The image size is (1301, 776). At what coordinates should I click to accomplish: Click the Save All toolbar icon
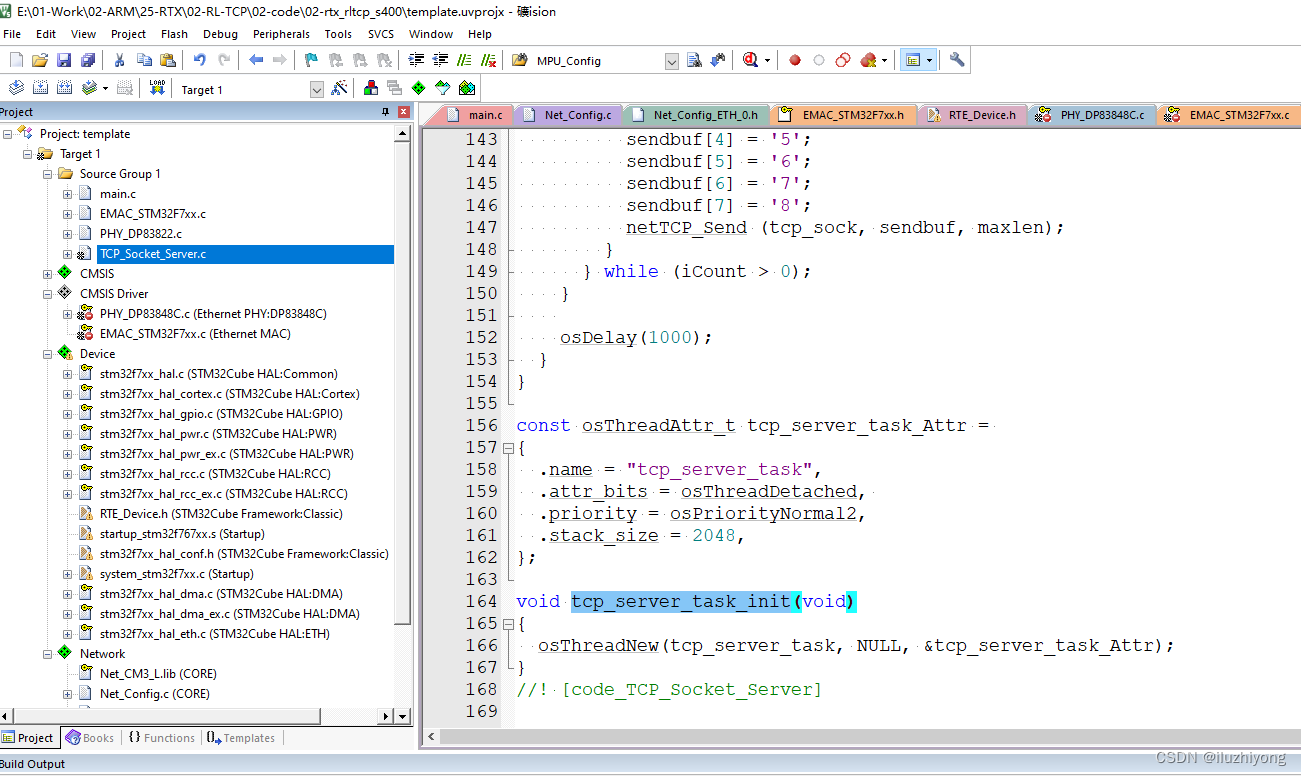click(88, 60)
